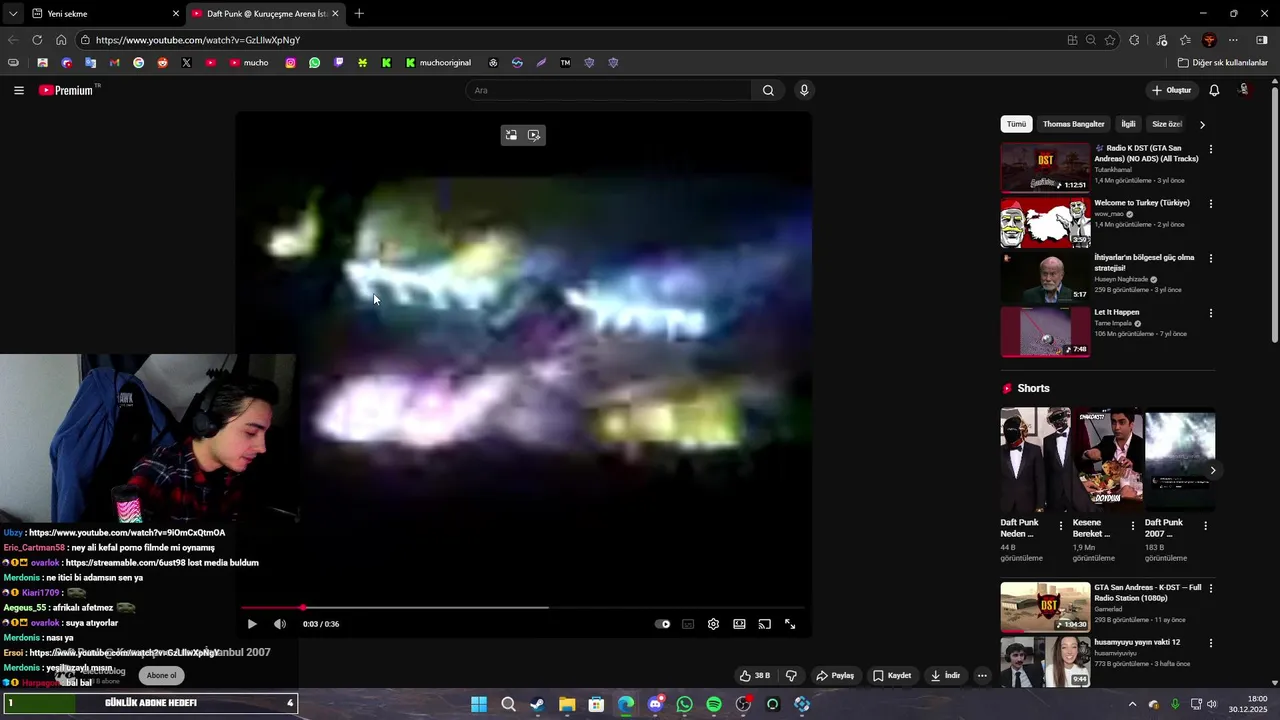Open options for husamvyuyu yayın vakti 12
The image size is (1280, 720).
1211,643
